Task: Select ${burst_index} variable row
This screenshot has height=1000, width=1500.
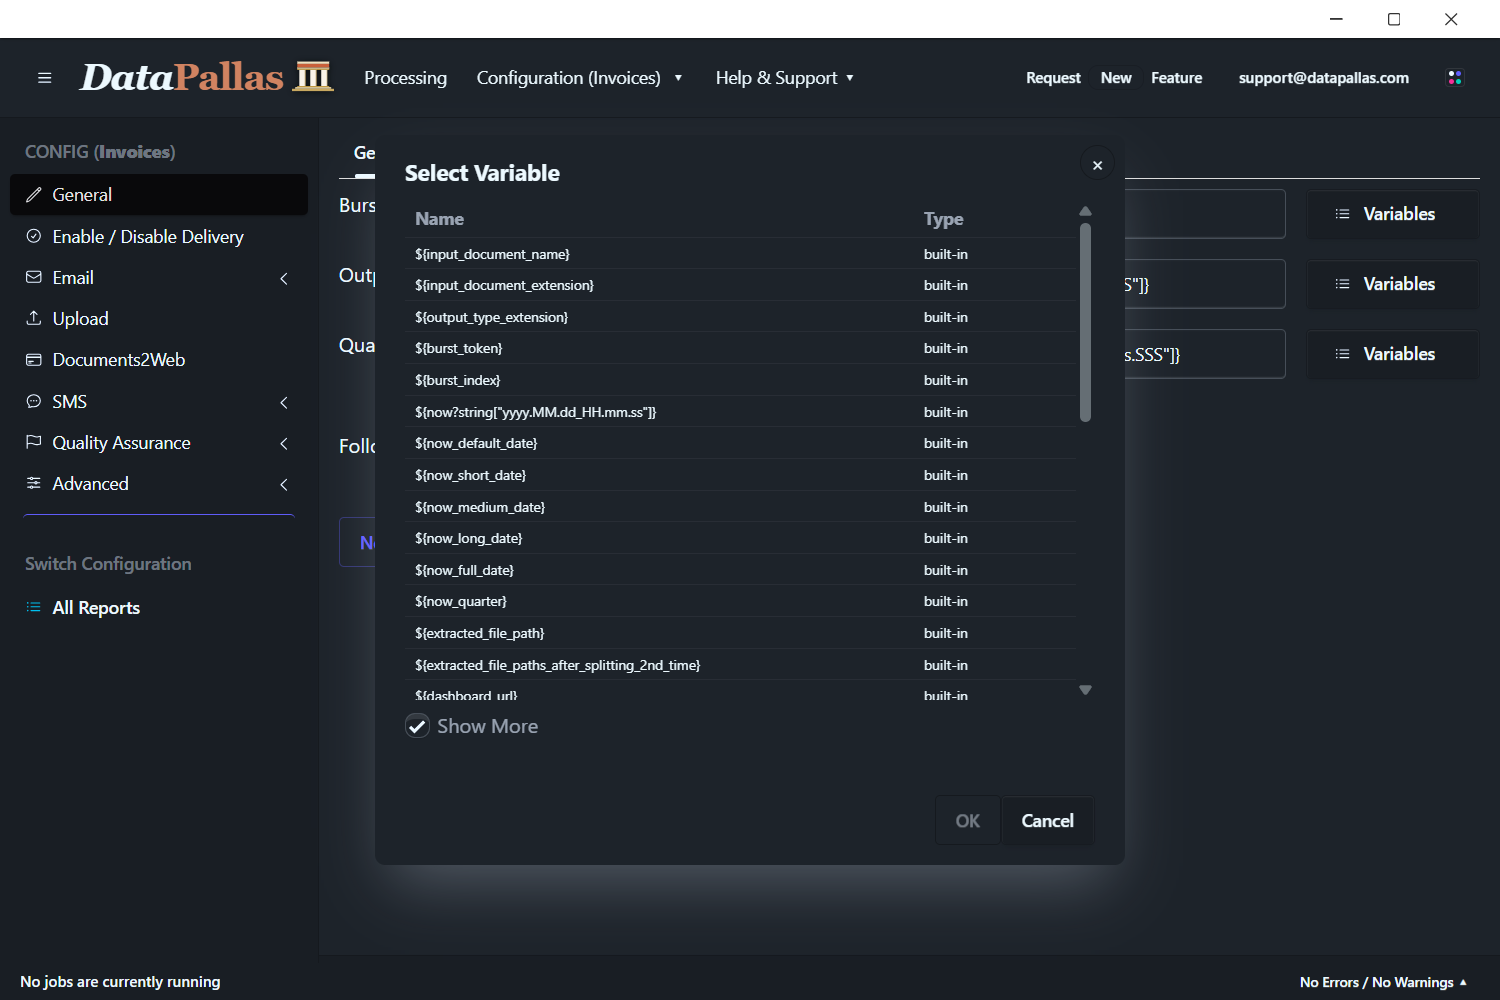Action: pos(740,380)
